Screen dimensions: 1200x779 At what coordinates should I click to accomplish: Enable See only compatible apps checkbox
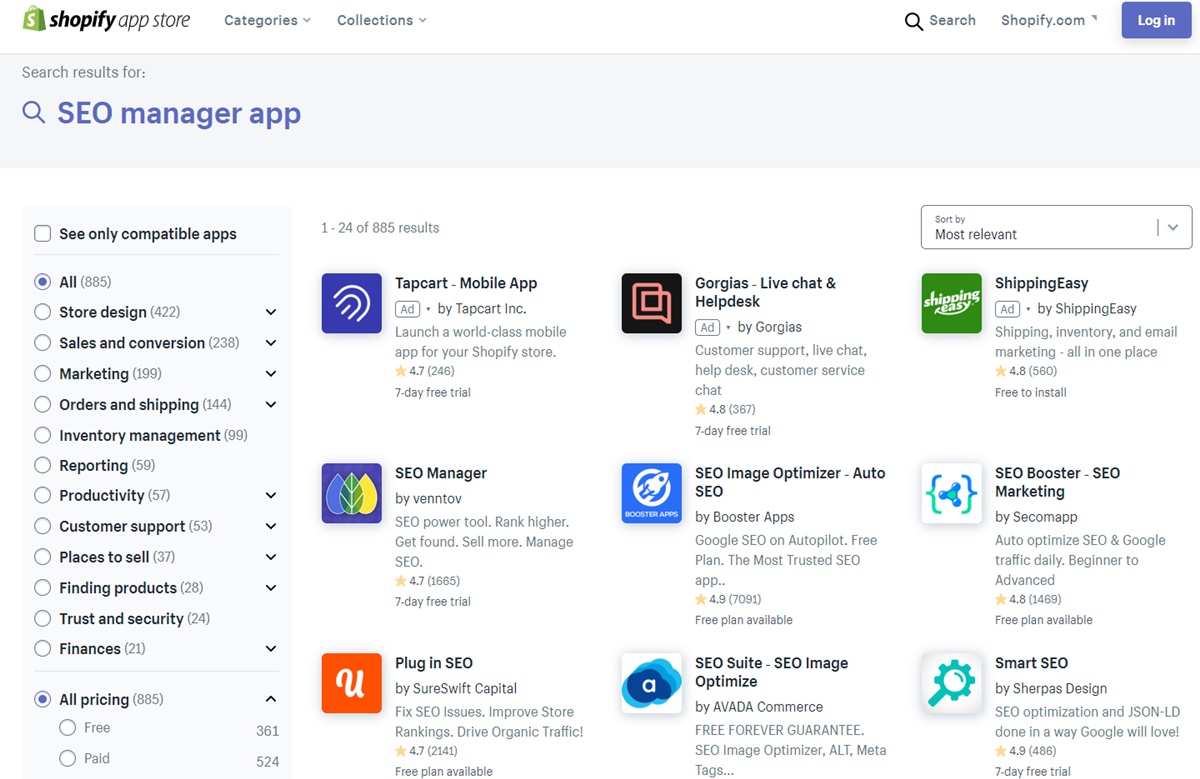(x=43, y=234)
